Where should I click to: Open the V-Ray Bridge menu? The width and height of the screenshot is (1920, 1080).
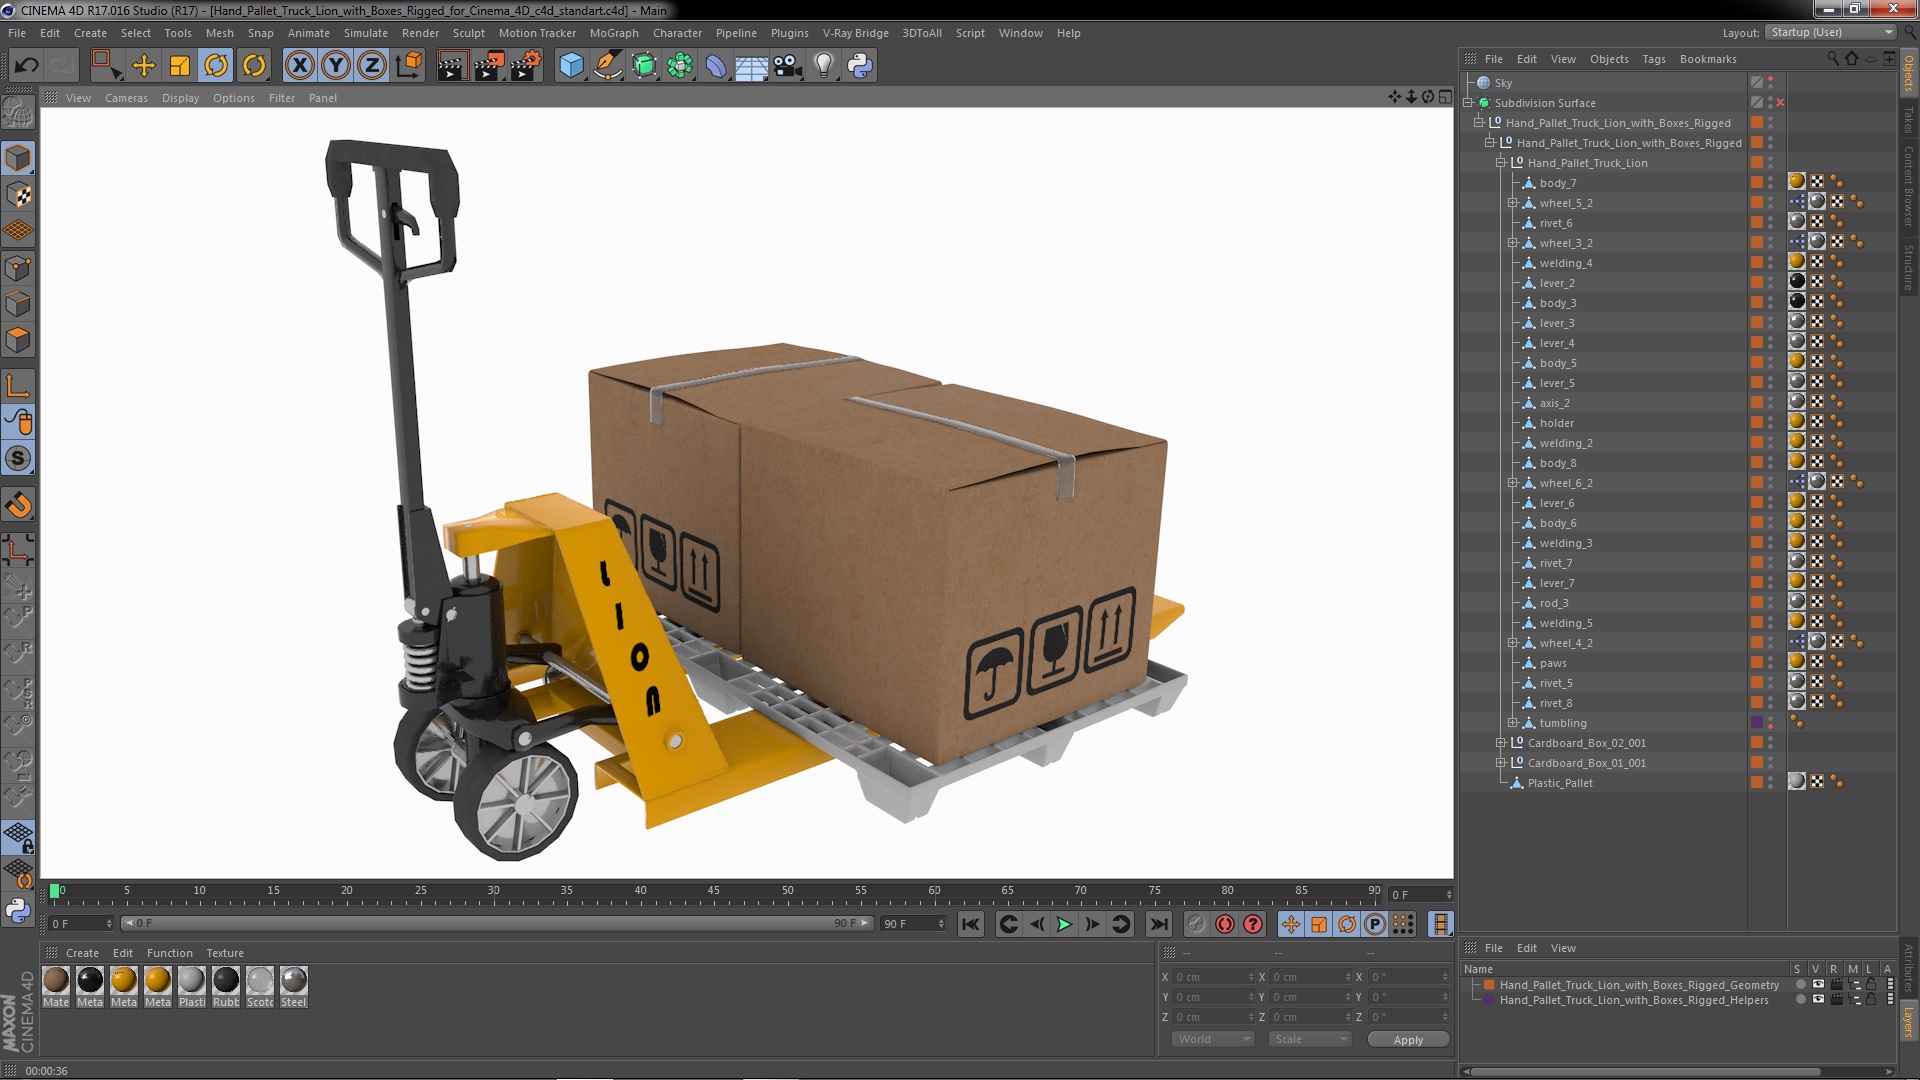coord(855,33)
